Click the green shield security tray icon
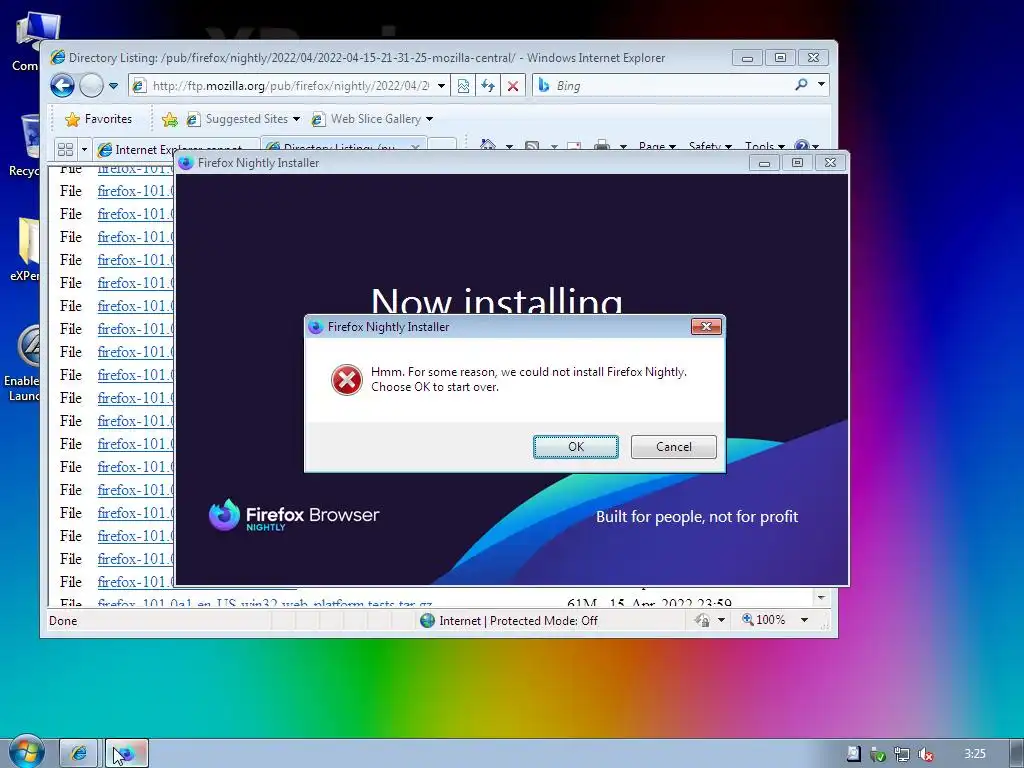The width and height of the screenshot is (1024, 768). coord(878,754)
